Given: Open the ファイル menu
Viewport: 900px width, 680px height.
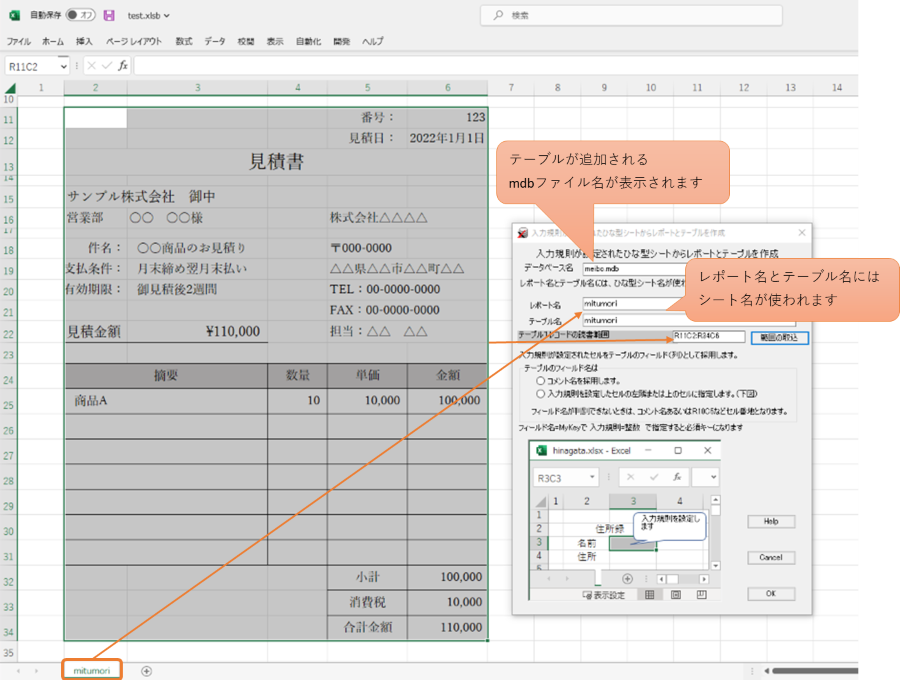Looking at the screenshot, I should coord(19,41).
